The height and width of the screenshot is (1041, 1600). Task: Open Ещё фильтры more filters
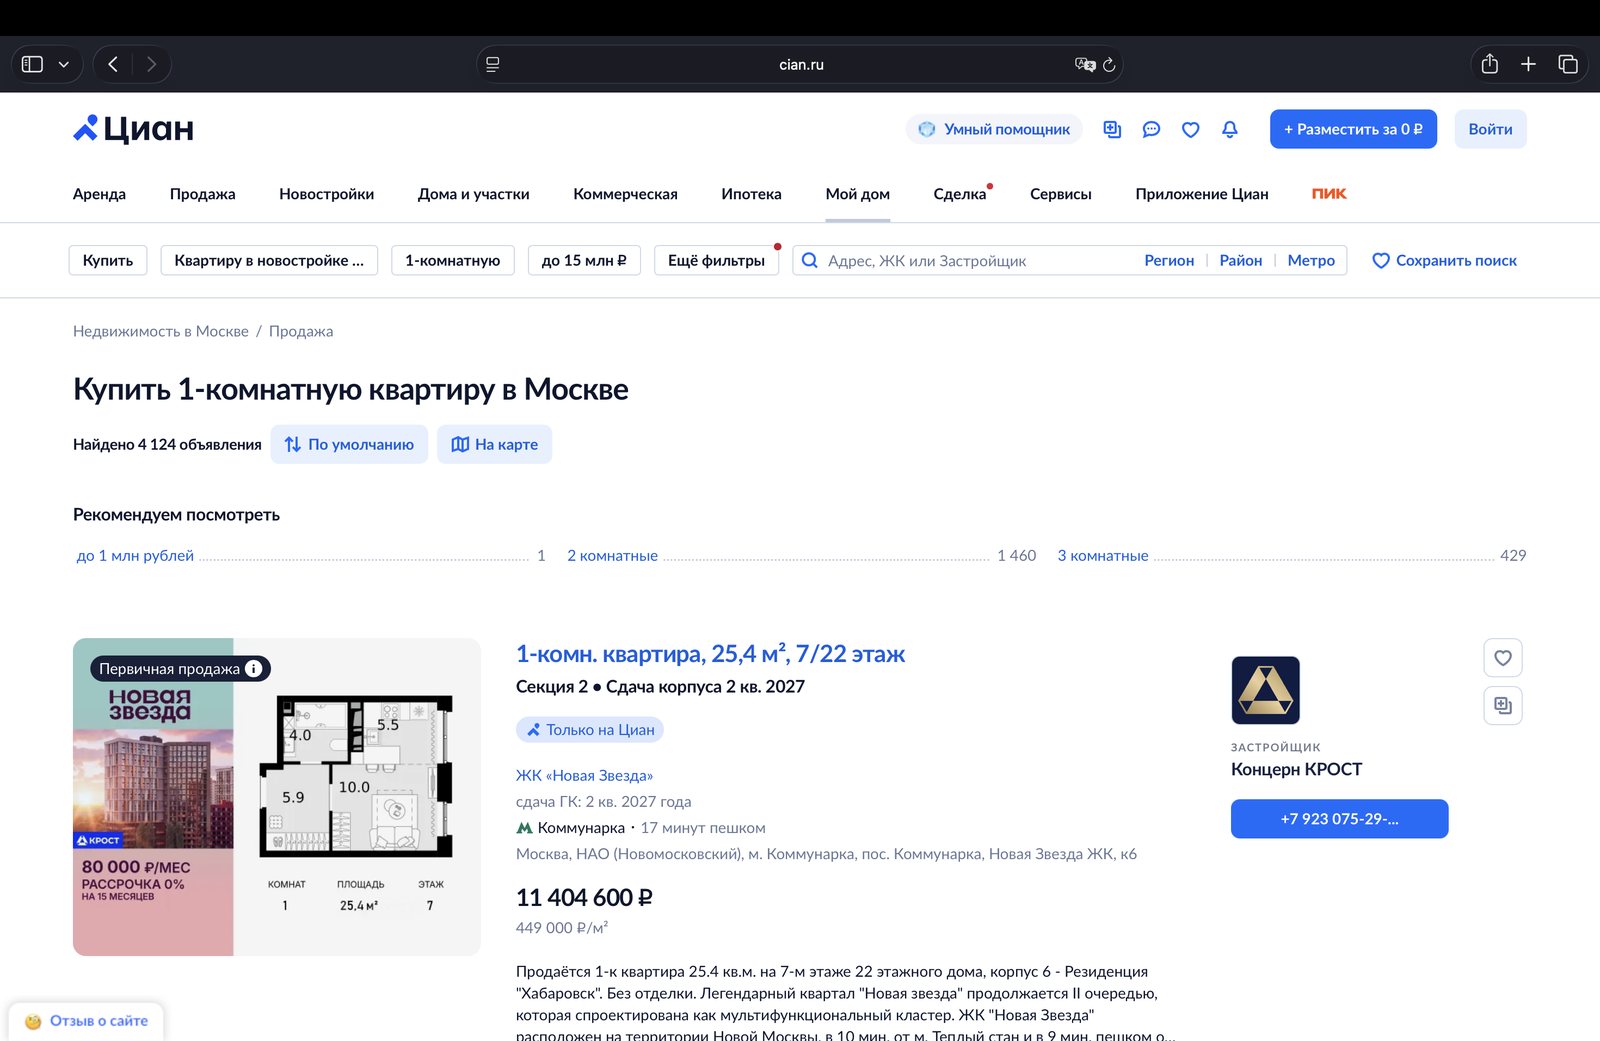(716, 260)
